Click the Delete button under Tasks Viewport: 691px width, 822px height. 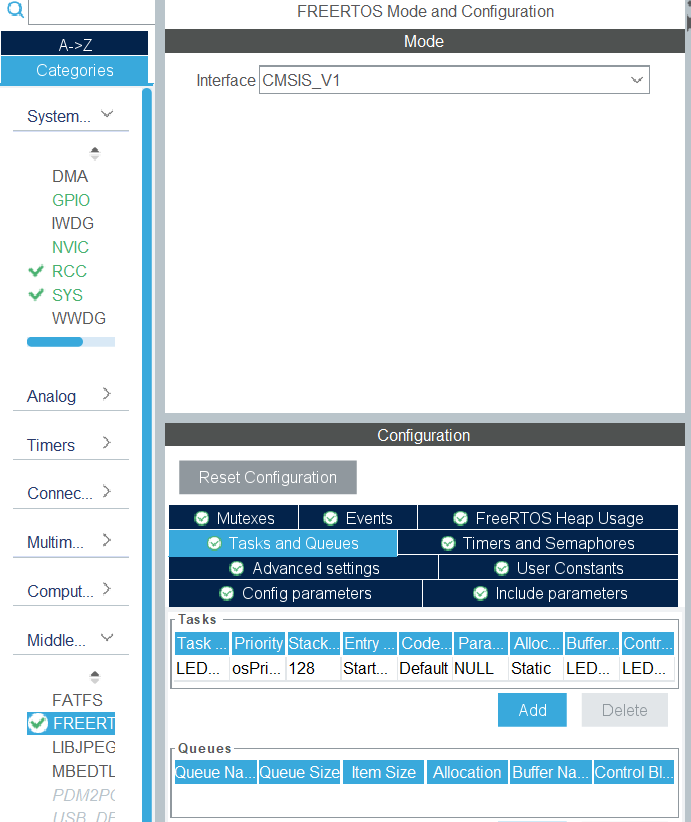coord(624,710)
